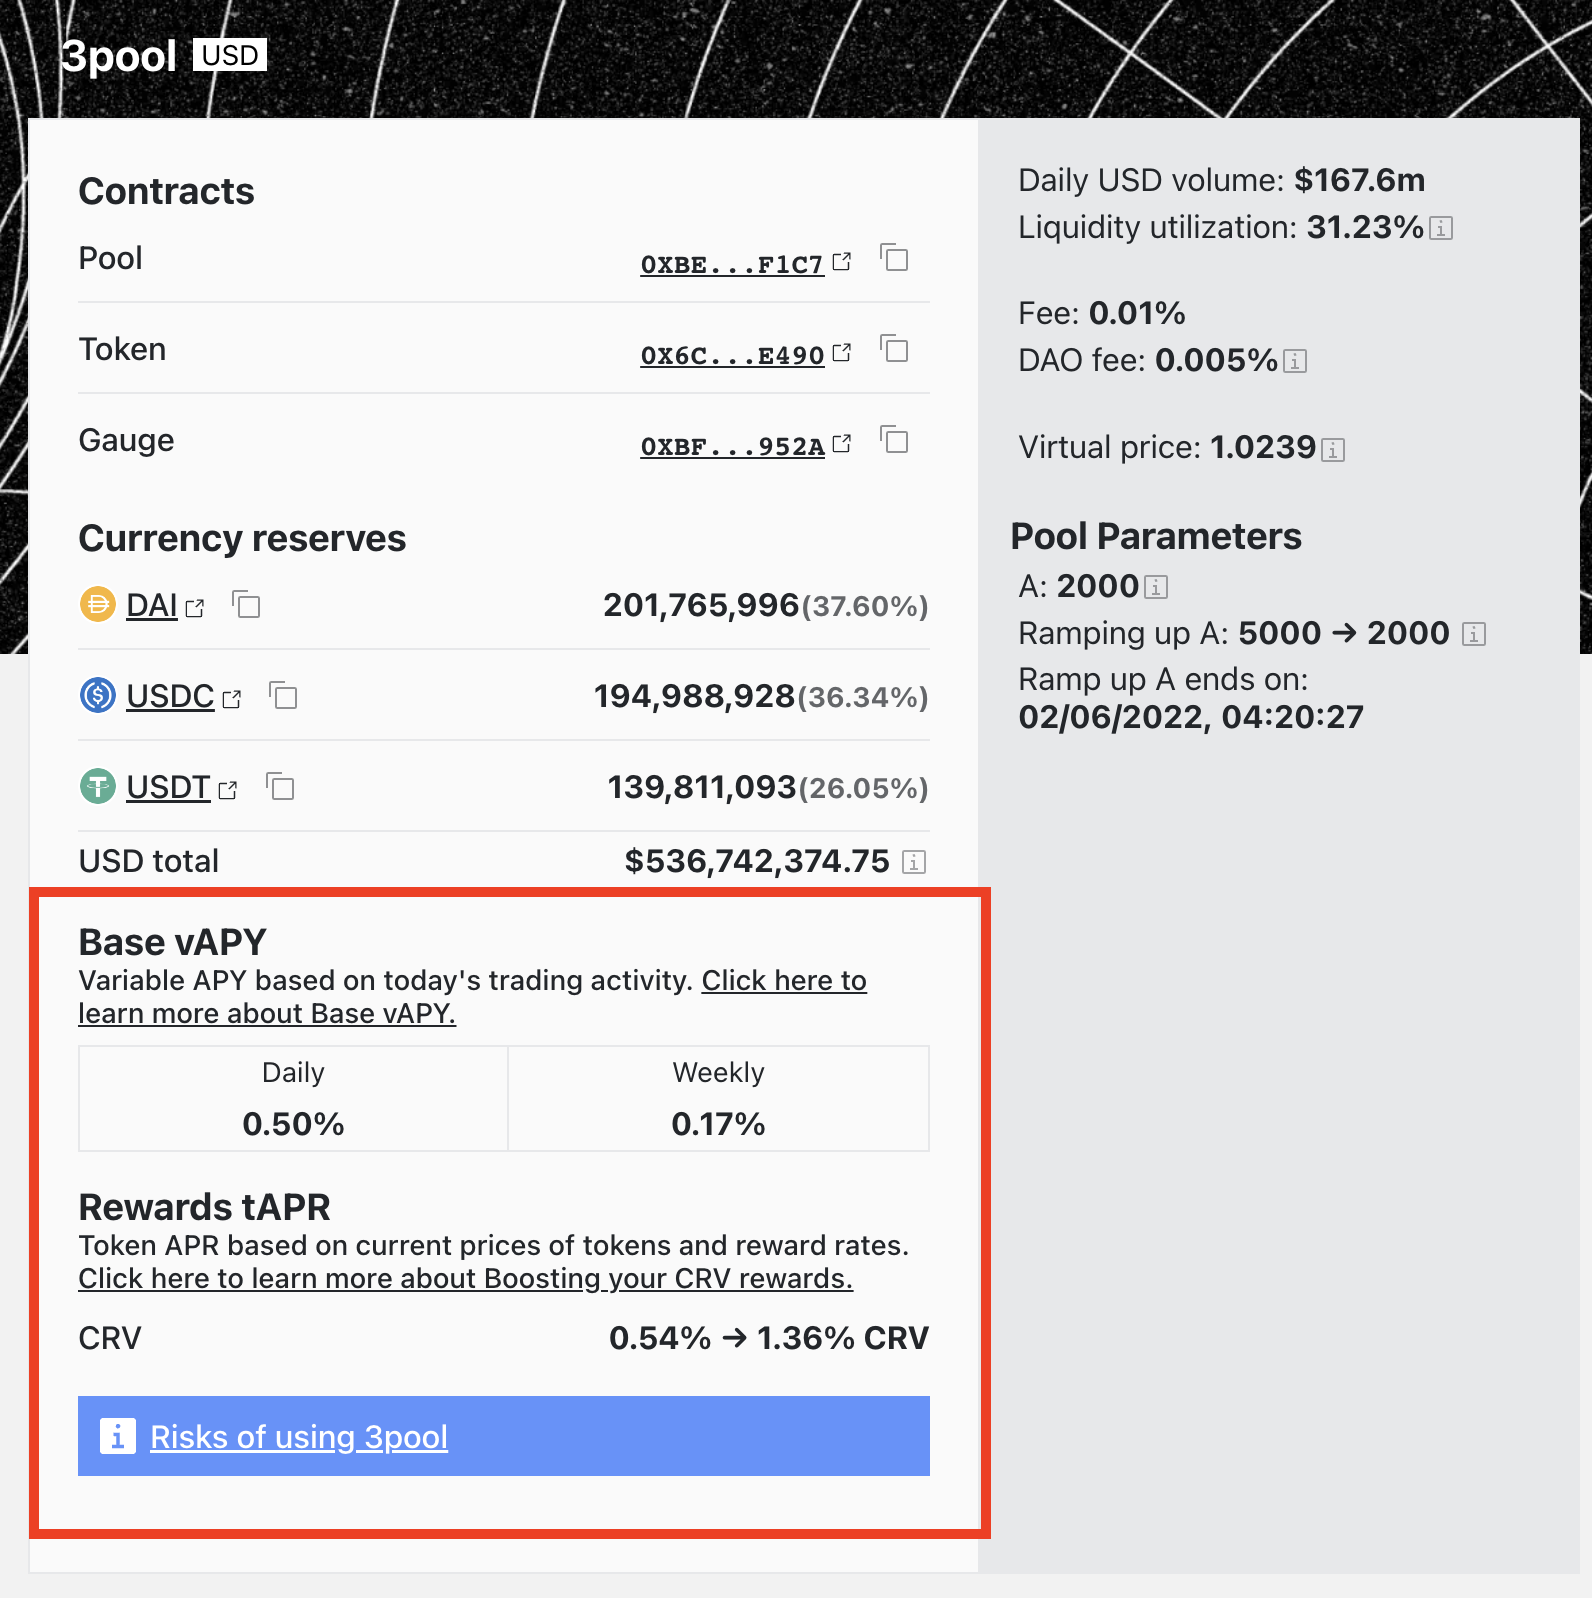Open Token contract address 0X6C...E490 link
This screenshot has width=1592, height=1598.
(x=732, y=356)
